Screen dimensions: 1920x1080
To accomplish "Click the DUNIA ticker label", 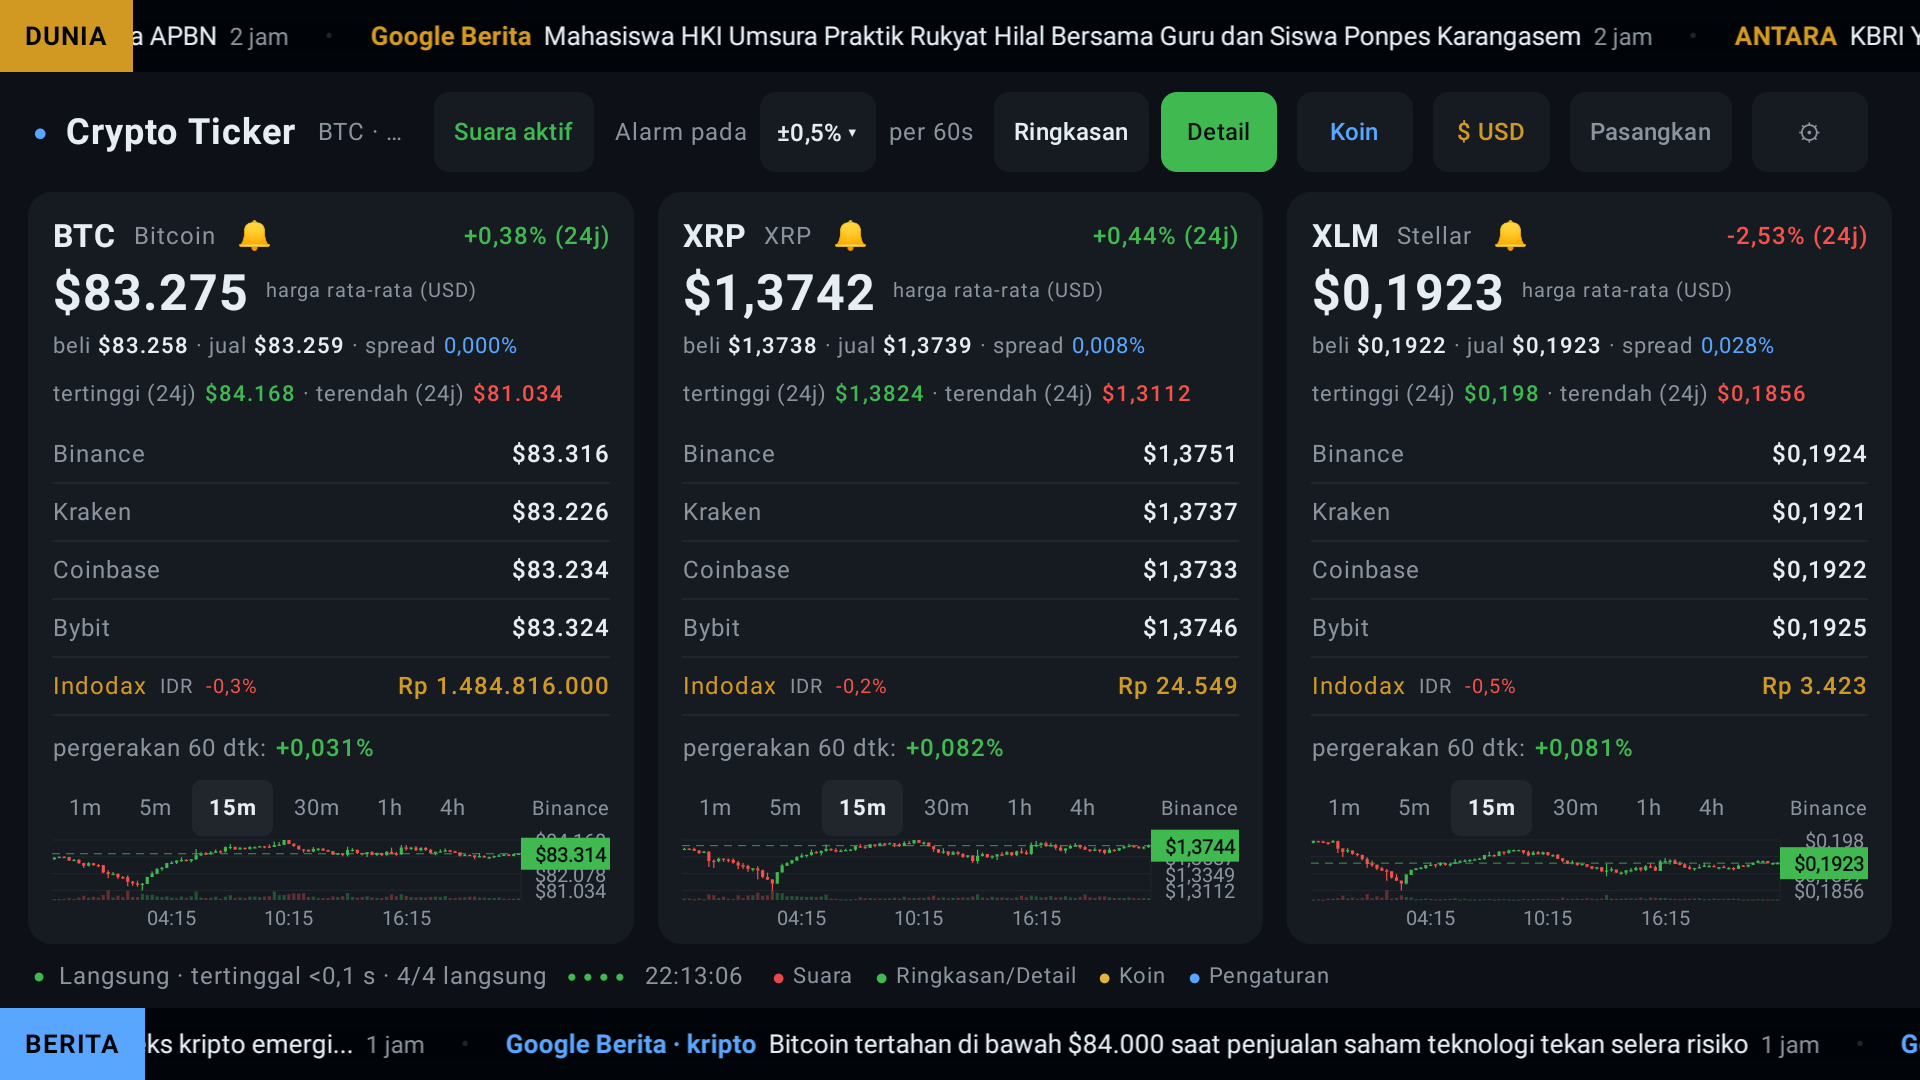I will coord(66,36).
